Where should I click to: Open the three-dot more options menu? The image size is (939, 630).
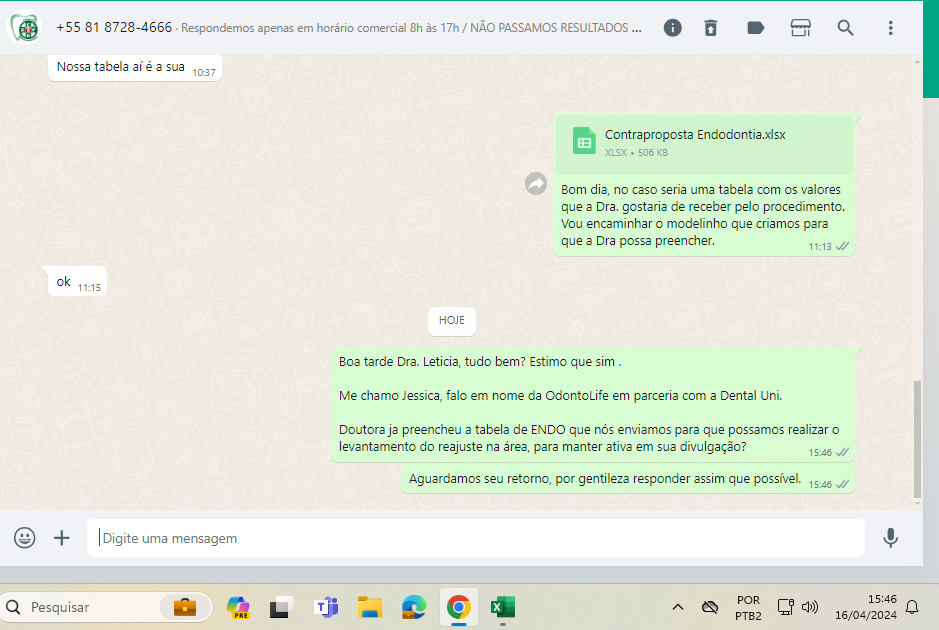[890, 28]
